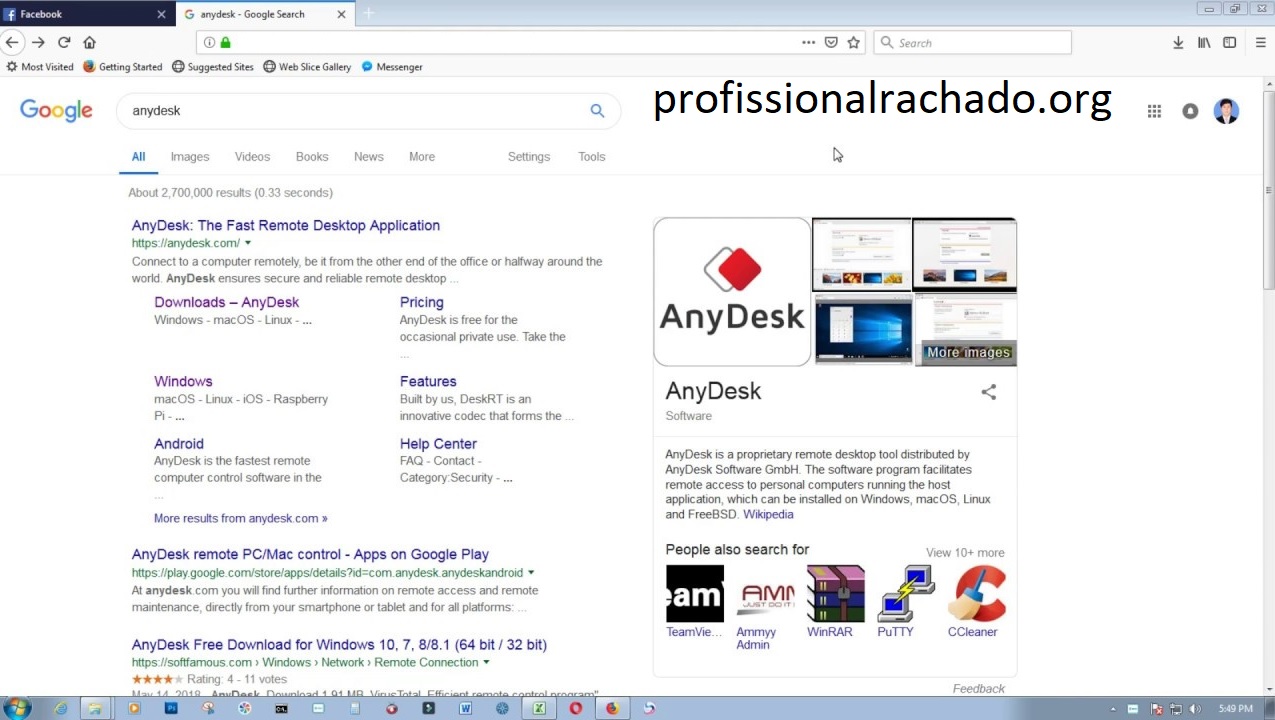1275x720 pixels.
Task: Go to the Google logo homepage
Action: (x=56, y=111)
